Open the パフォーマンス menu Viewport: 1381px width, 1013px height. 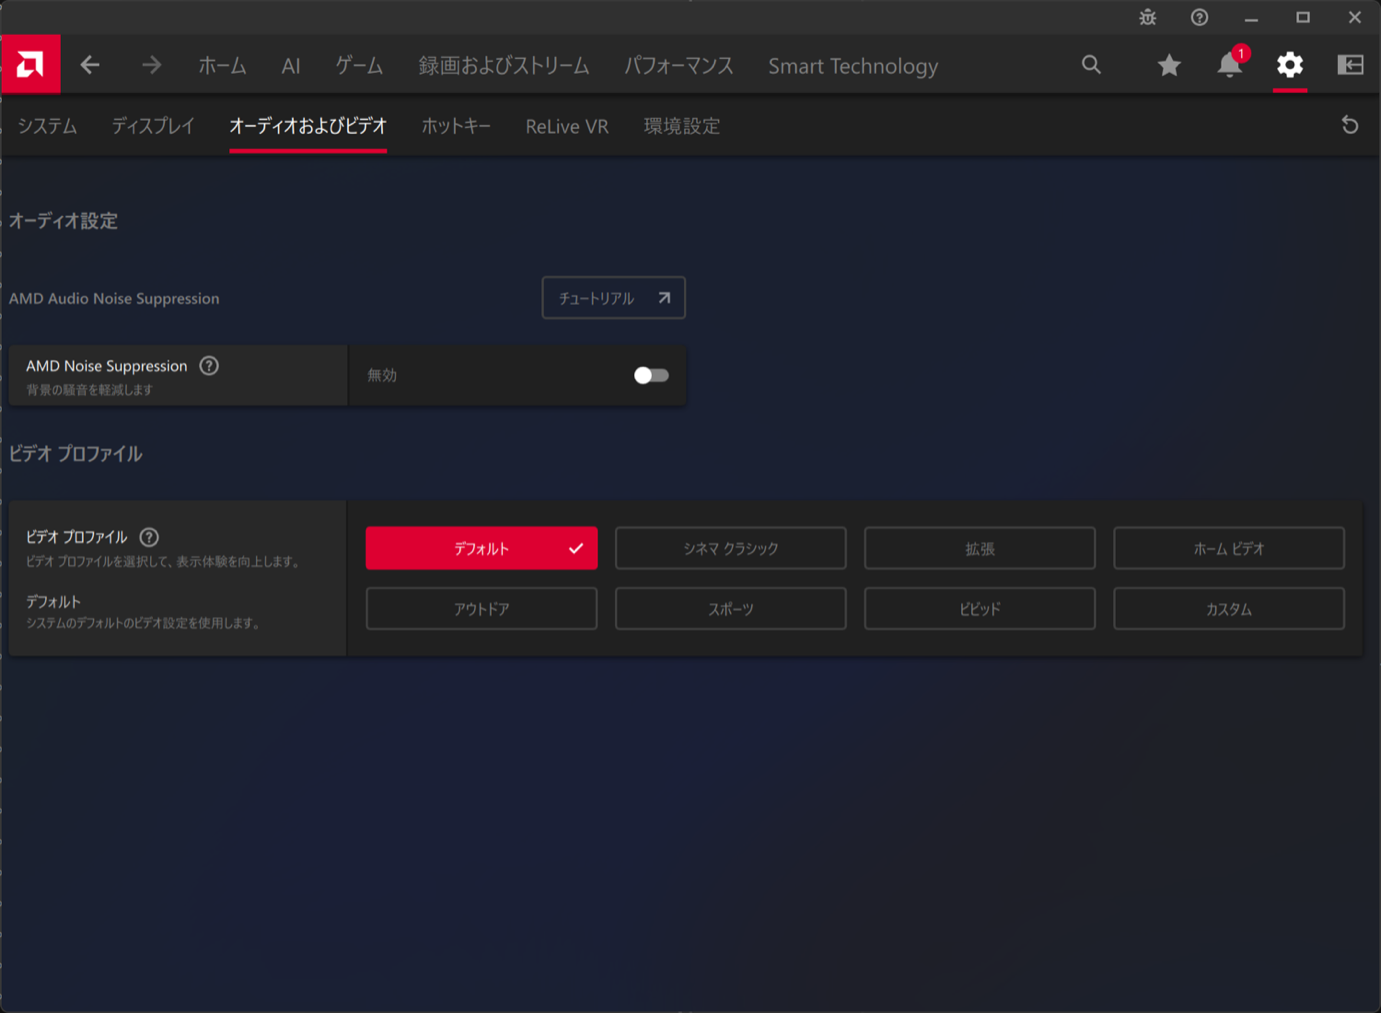(679, 66)
